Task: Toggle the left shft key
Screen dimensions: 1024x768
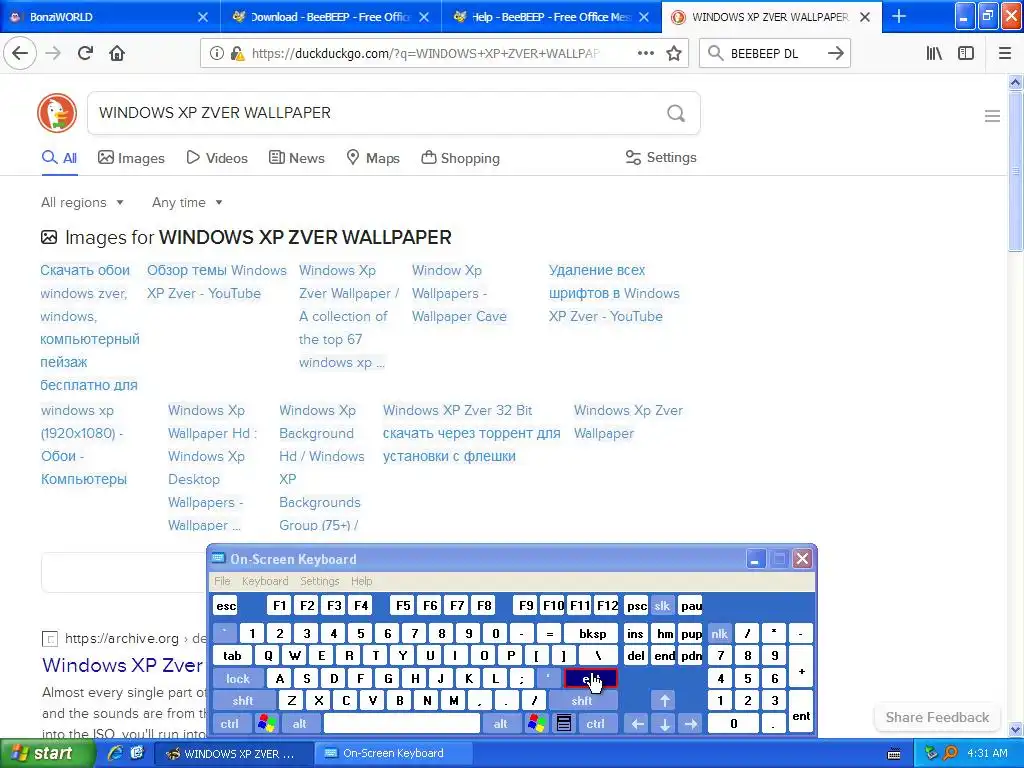Action: click(243, 701)
